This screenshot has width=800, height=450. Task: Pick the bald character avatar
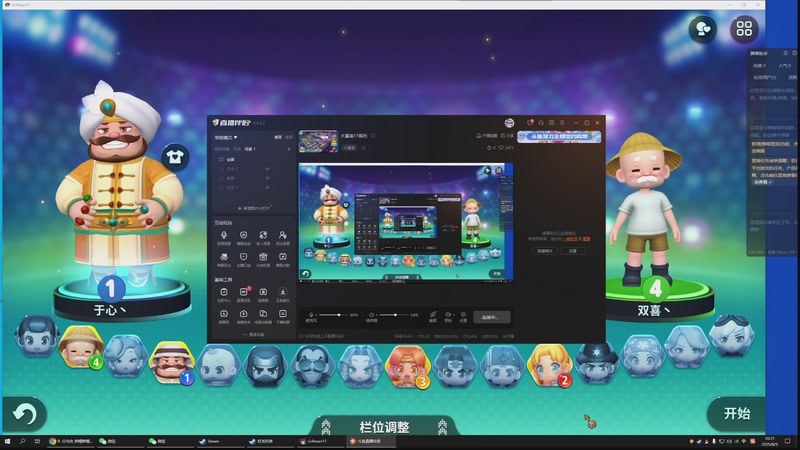coord(219,365)
